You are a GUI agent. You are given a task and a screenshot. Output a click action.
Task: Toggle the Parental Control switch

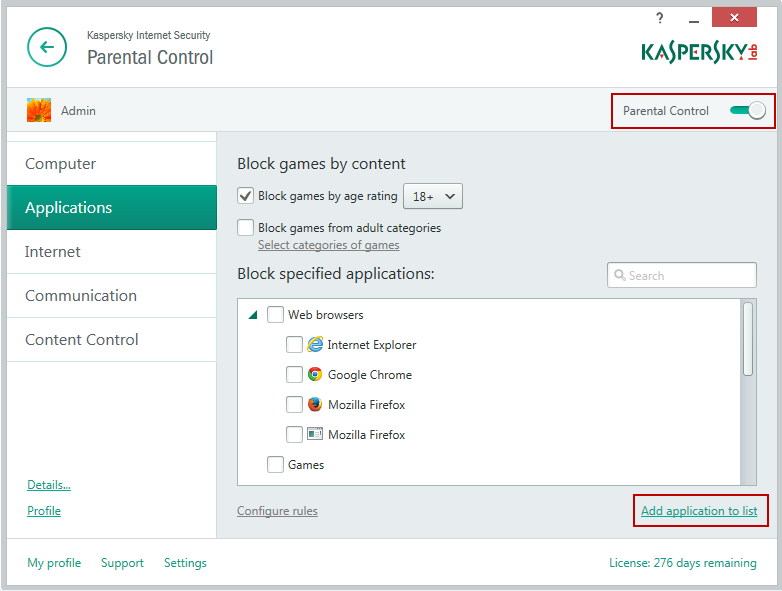[x=747, y=110]
